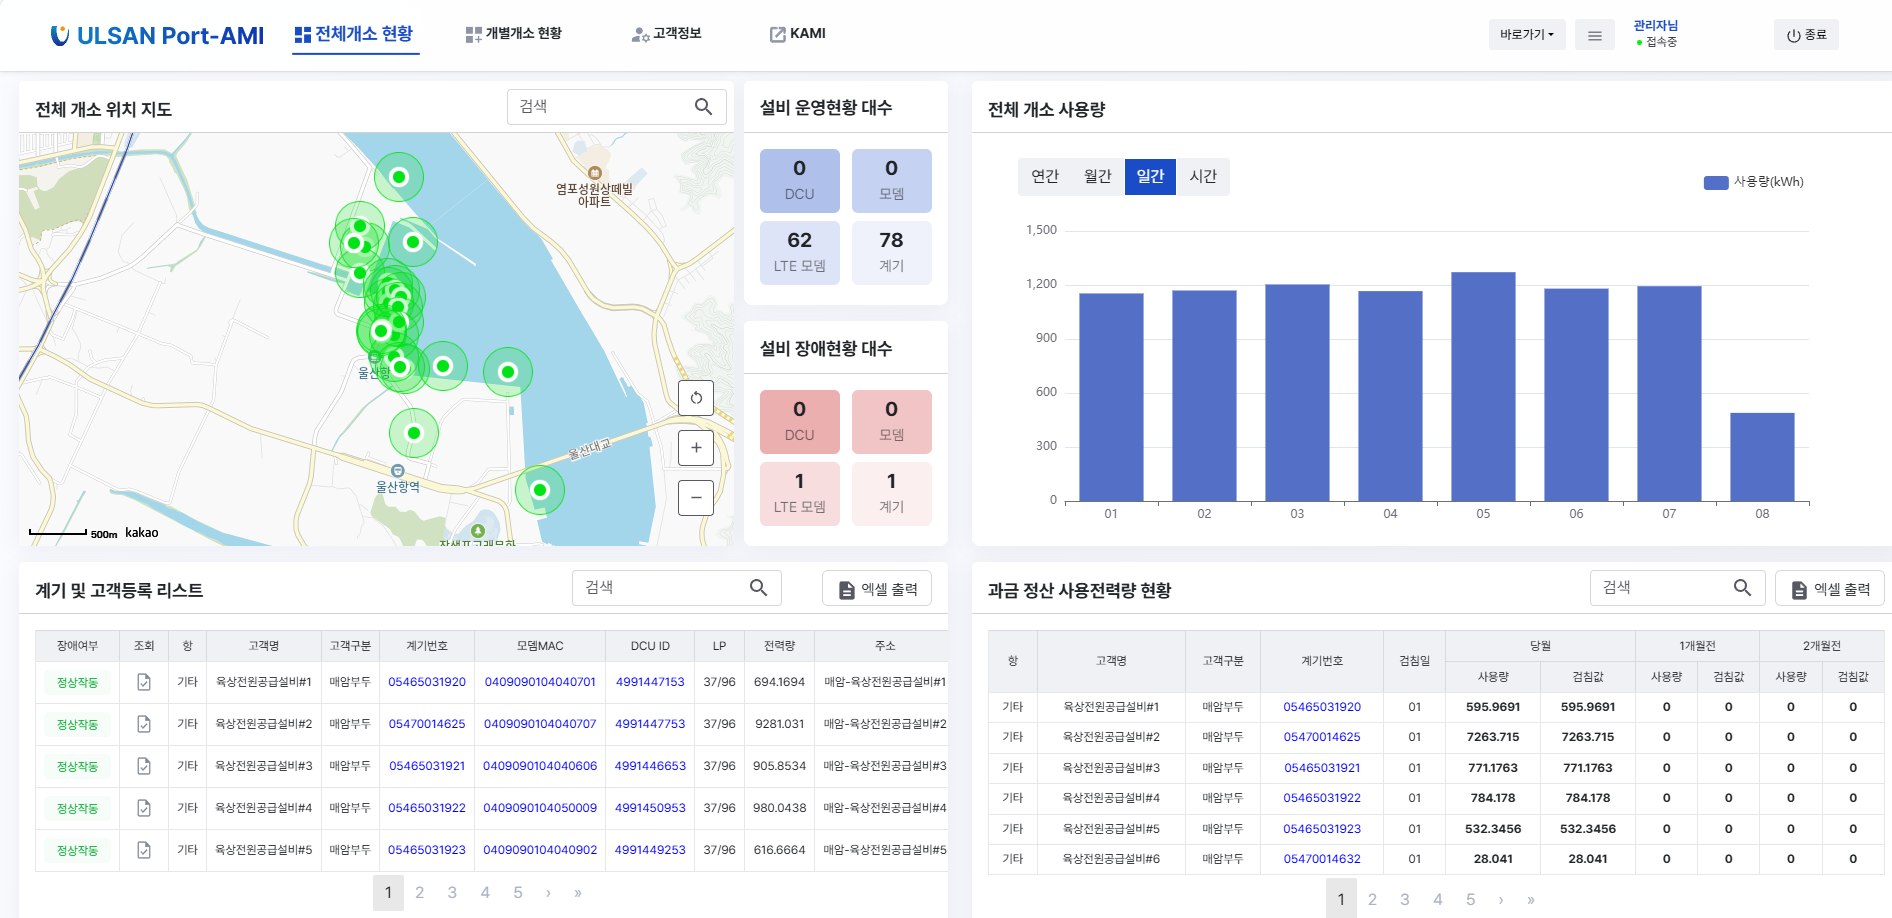Select the fault DCU red card
The height and width of the screenshot is (918, 1892).
800,422
